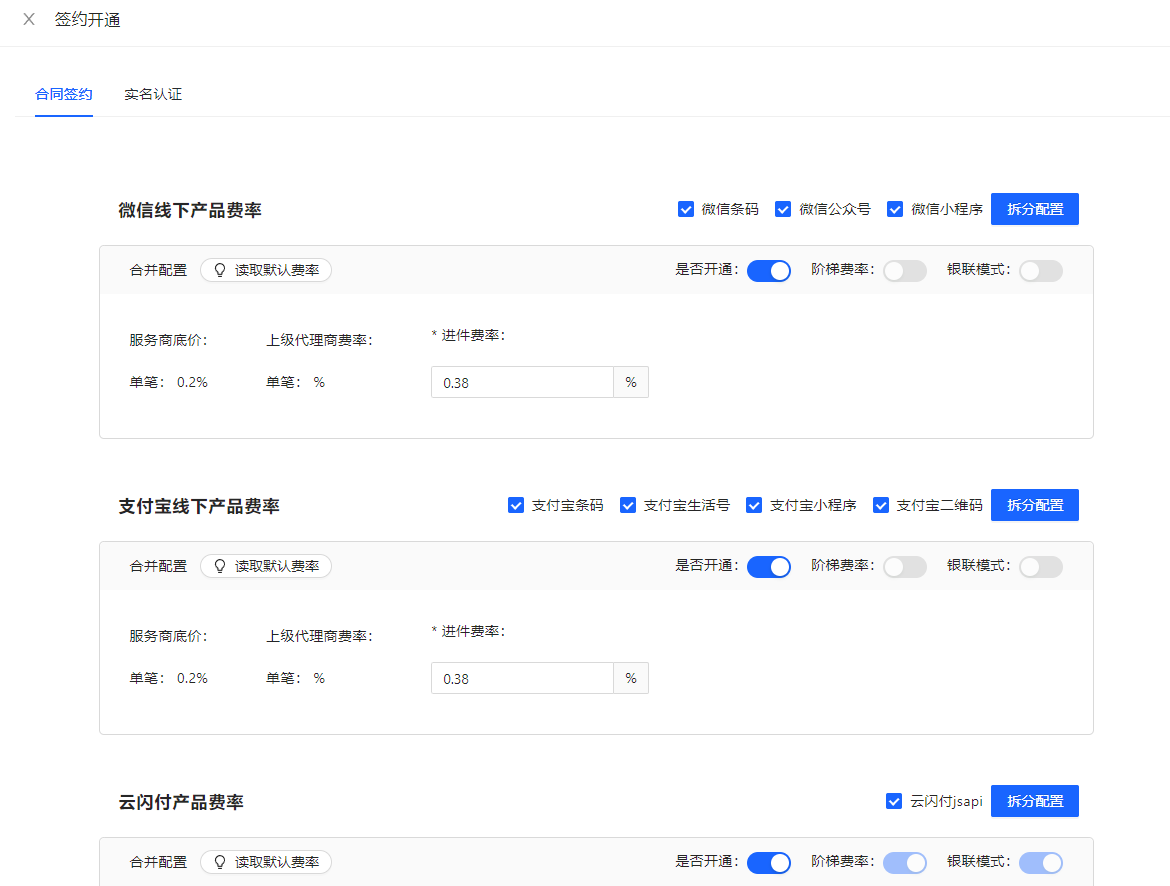Select the 合同签约 tab

(64, 95)
